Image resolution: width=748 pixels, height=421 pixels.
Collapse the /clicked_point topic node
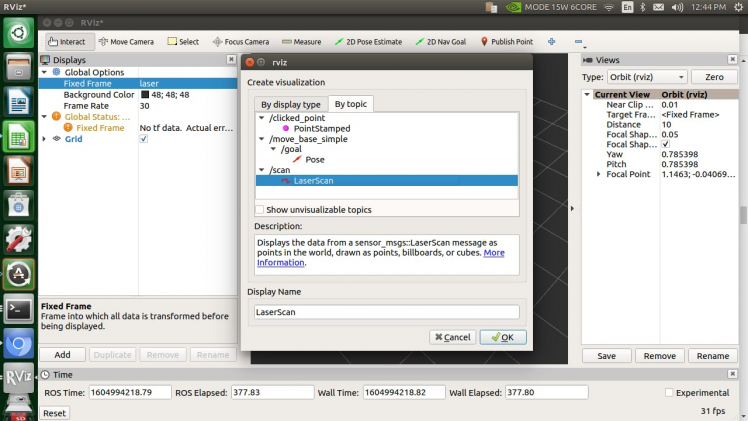coord(261,118)
